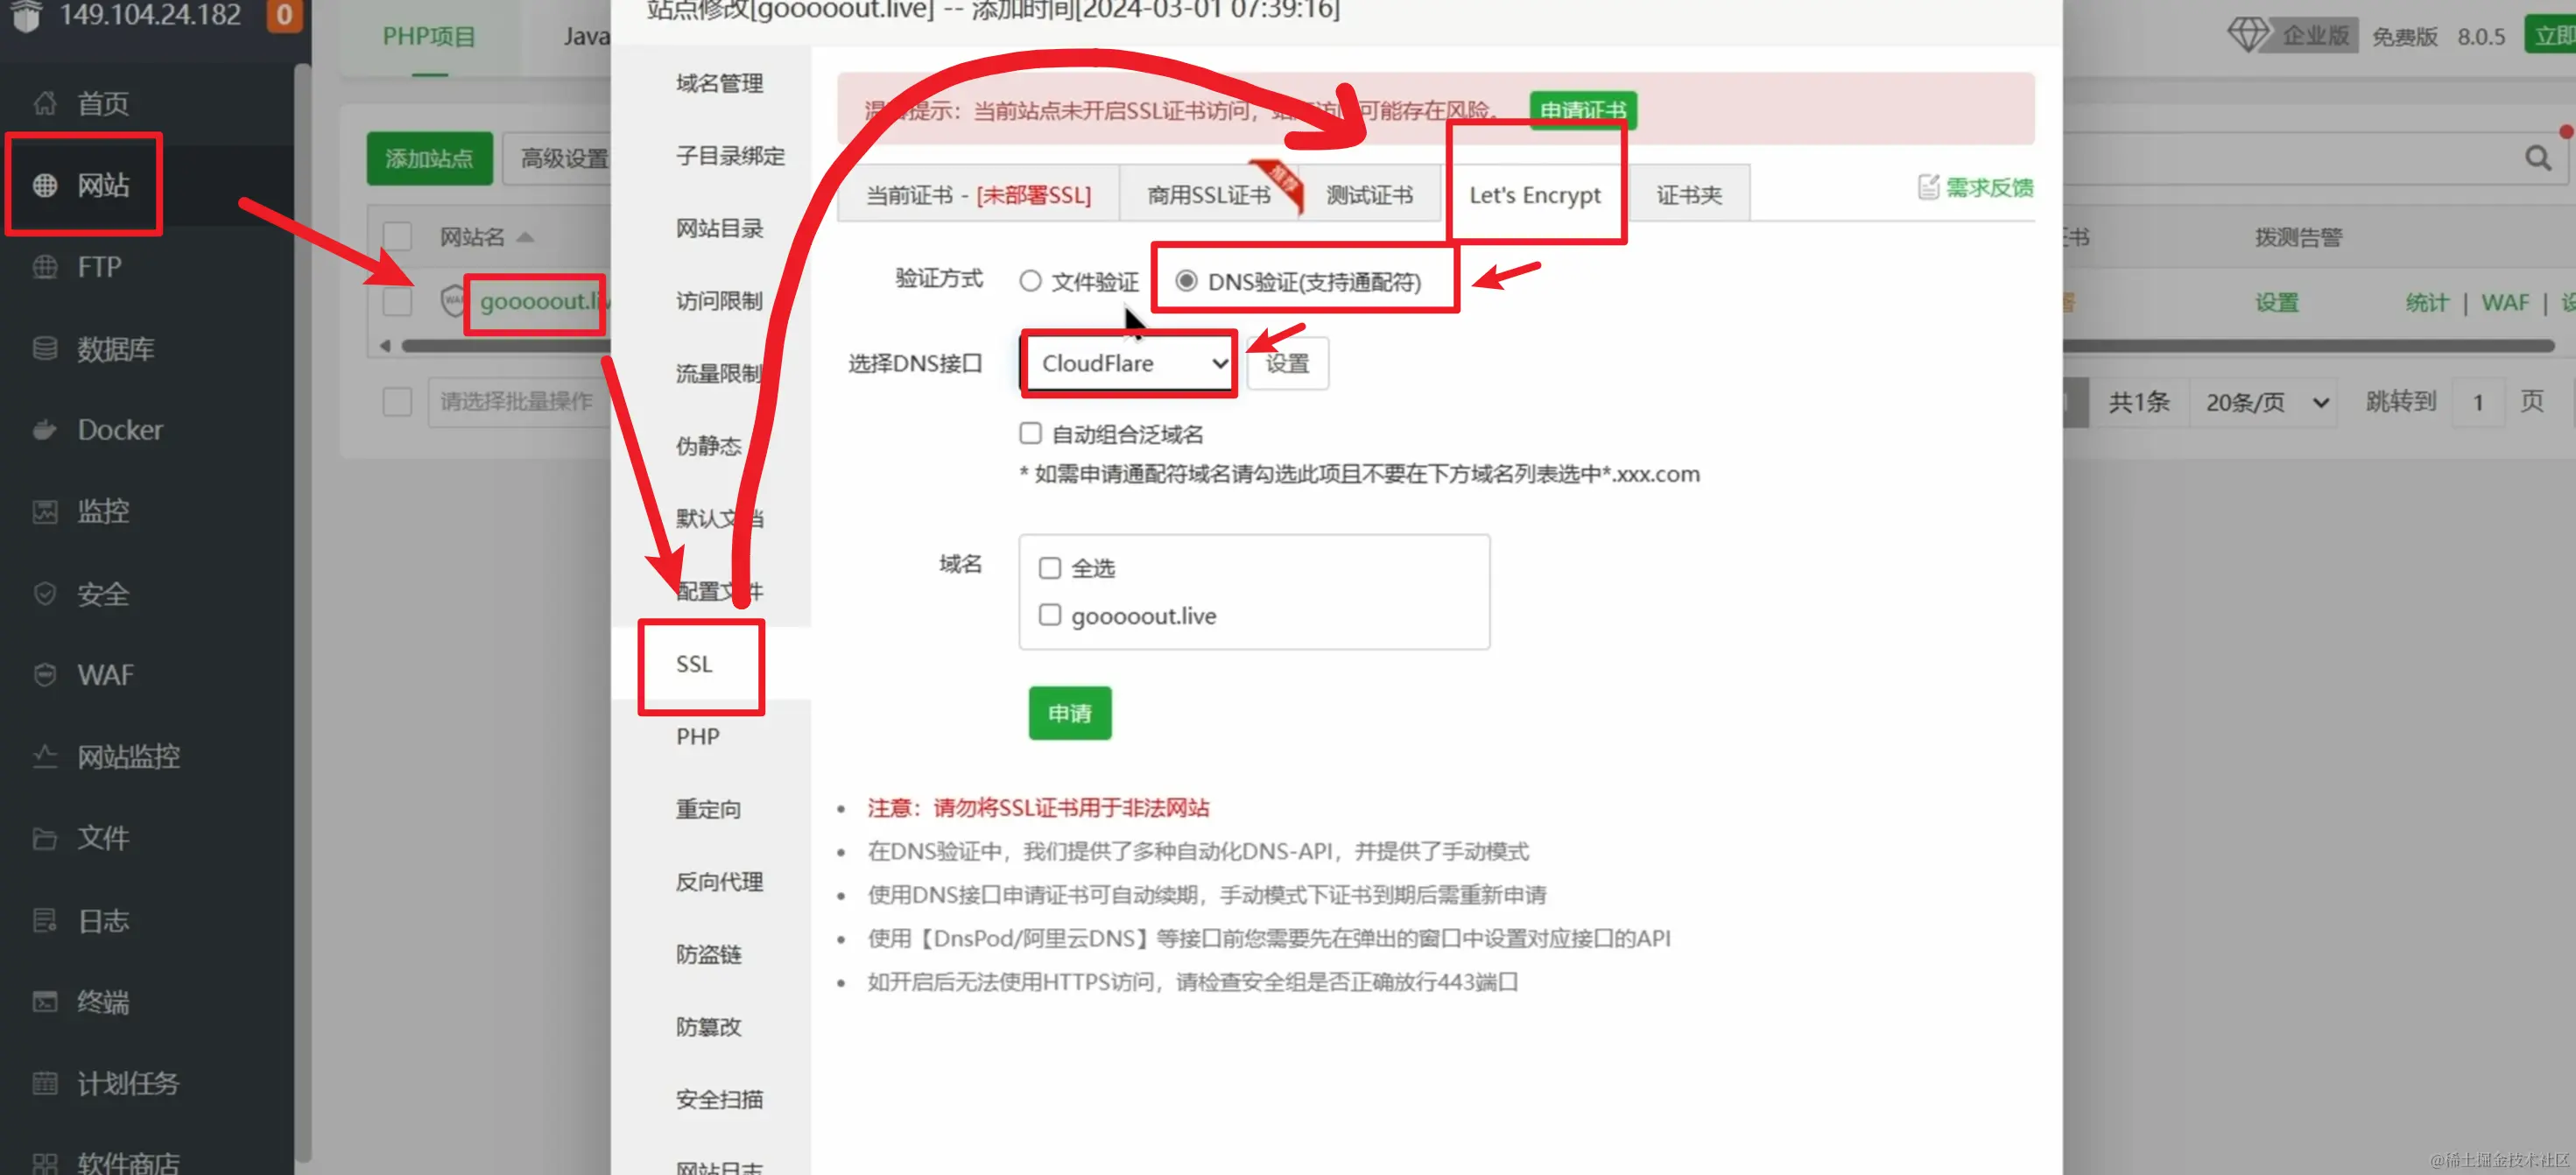Click the 首页 home icon
Image resolution: width=2576 pixels, height=1175 pixels.
coord(44,103)
